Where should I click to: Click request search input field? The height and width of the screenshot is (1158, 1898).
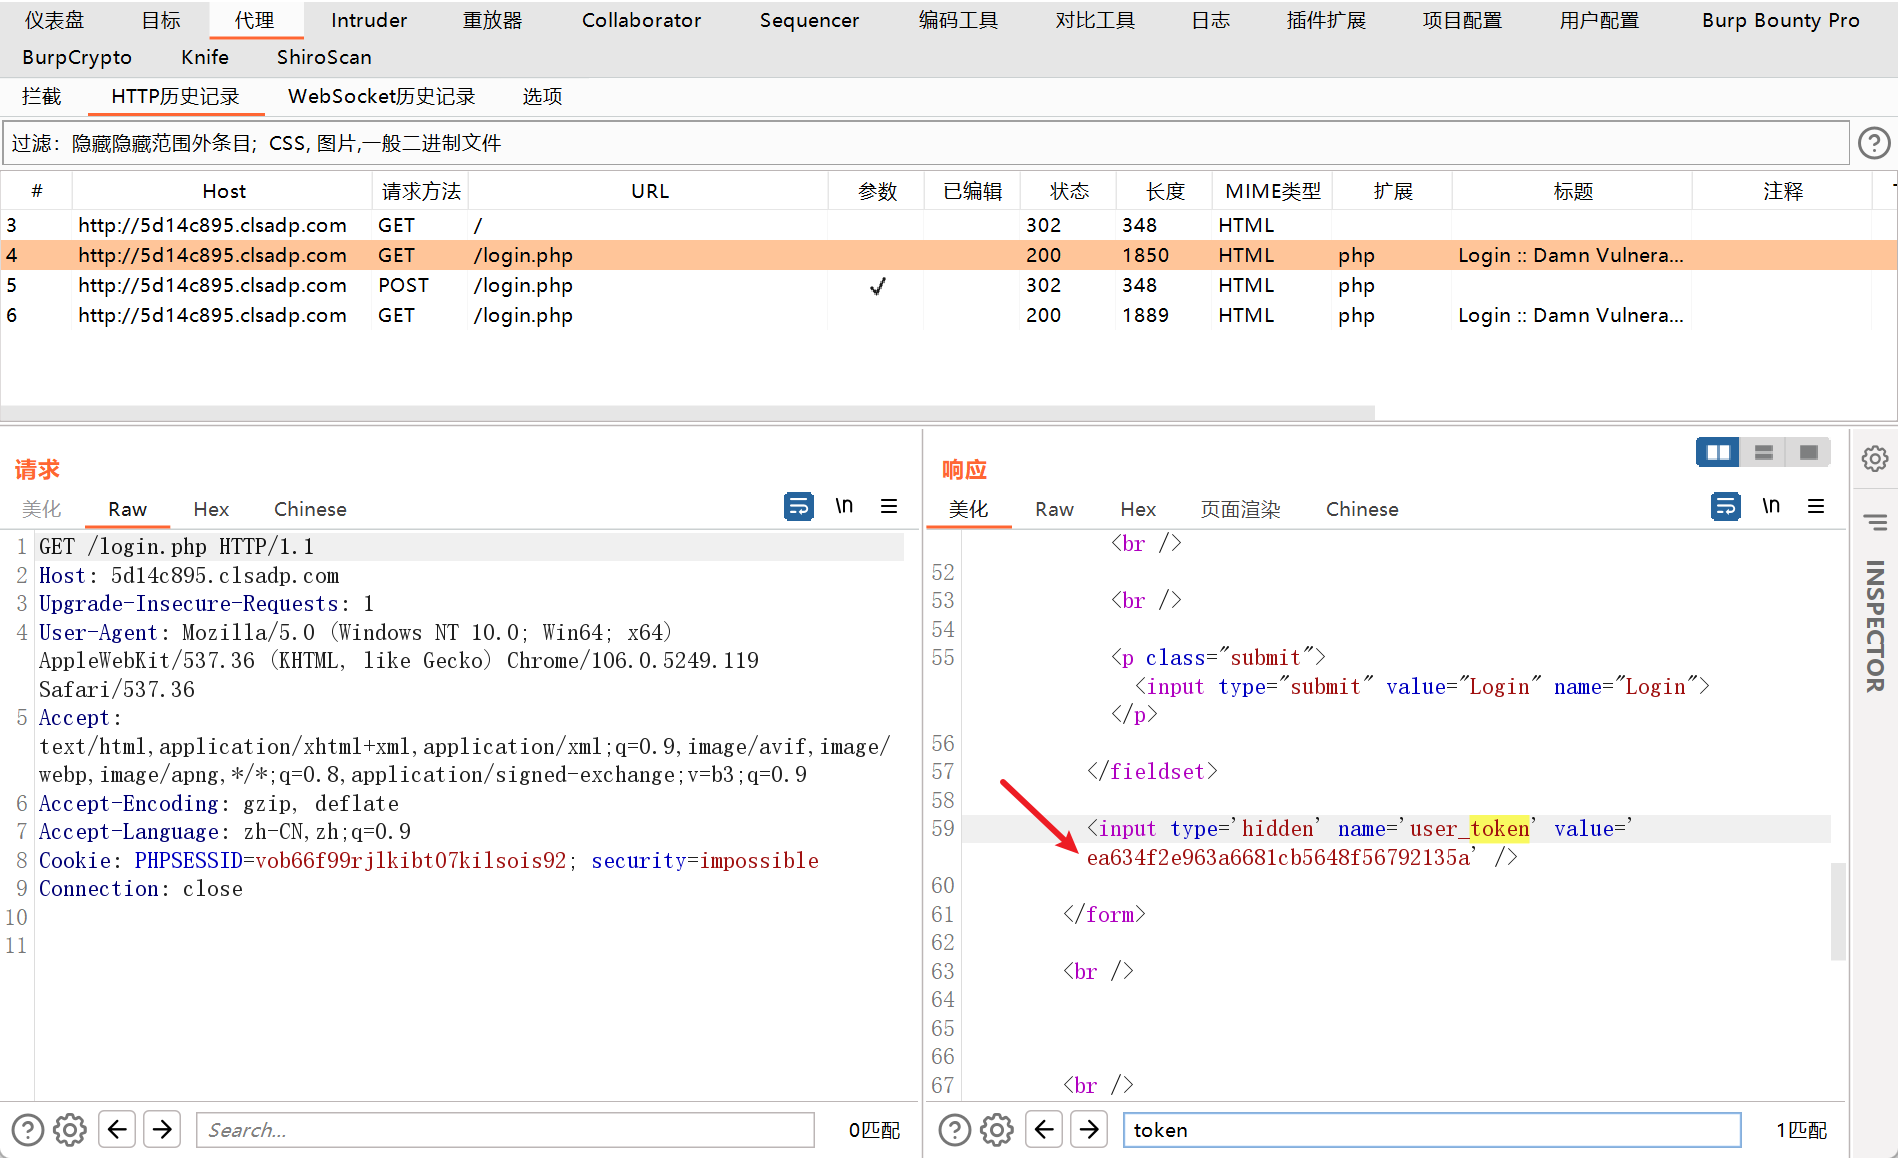[505, 1130]
